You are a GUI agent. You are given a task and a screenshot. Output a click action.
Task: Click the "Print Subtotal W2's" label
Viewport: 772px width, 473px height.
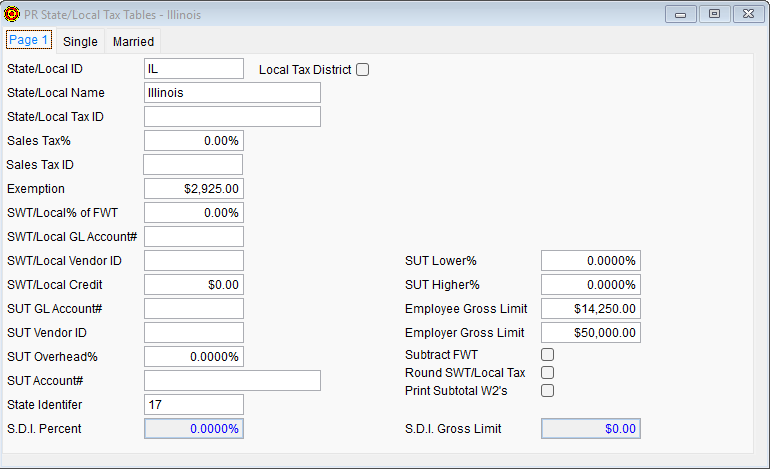[x=456, y=391]
